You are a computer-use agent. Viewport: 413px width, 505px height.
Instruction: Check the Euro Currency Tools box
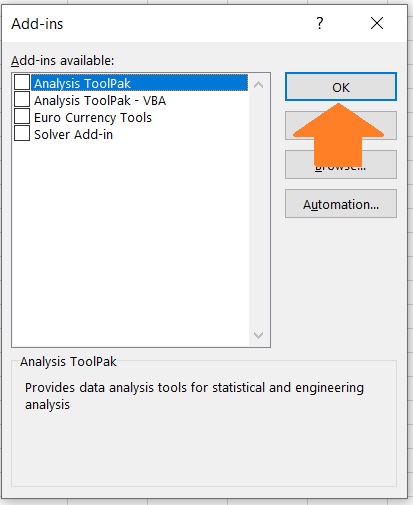(22, 117)
